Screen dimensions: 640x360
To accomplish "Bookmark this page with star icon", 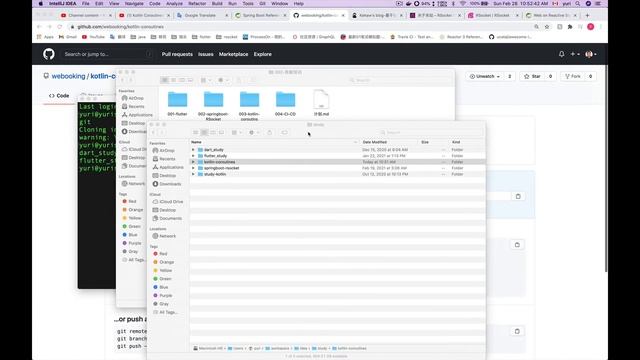I will [x=547, y=27].
